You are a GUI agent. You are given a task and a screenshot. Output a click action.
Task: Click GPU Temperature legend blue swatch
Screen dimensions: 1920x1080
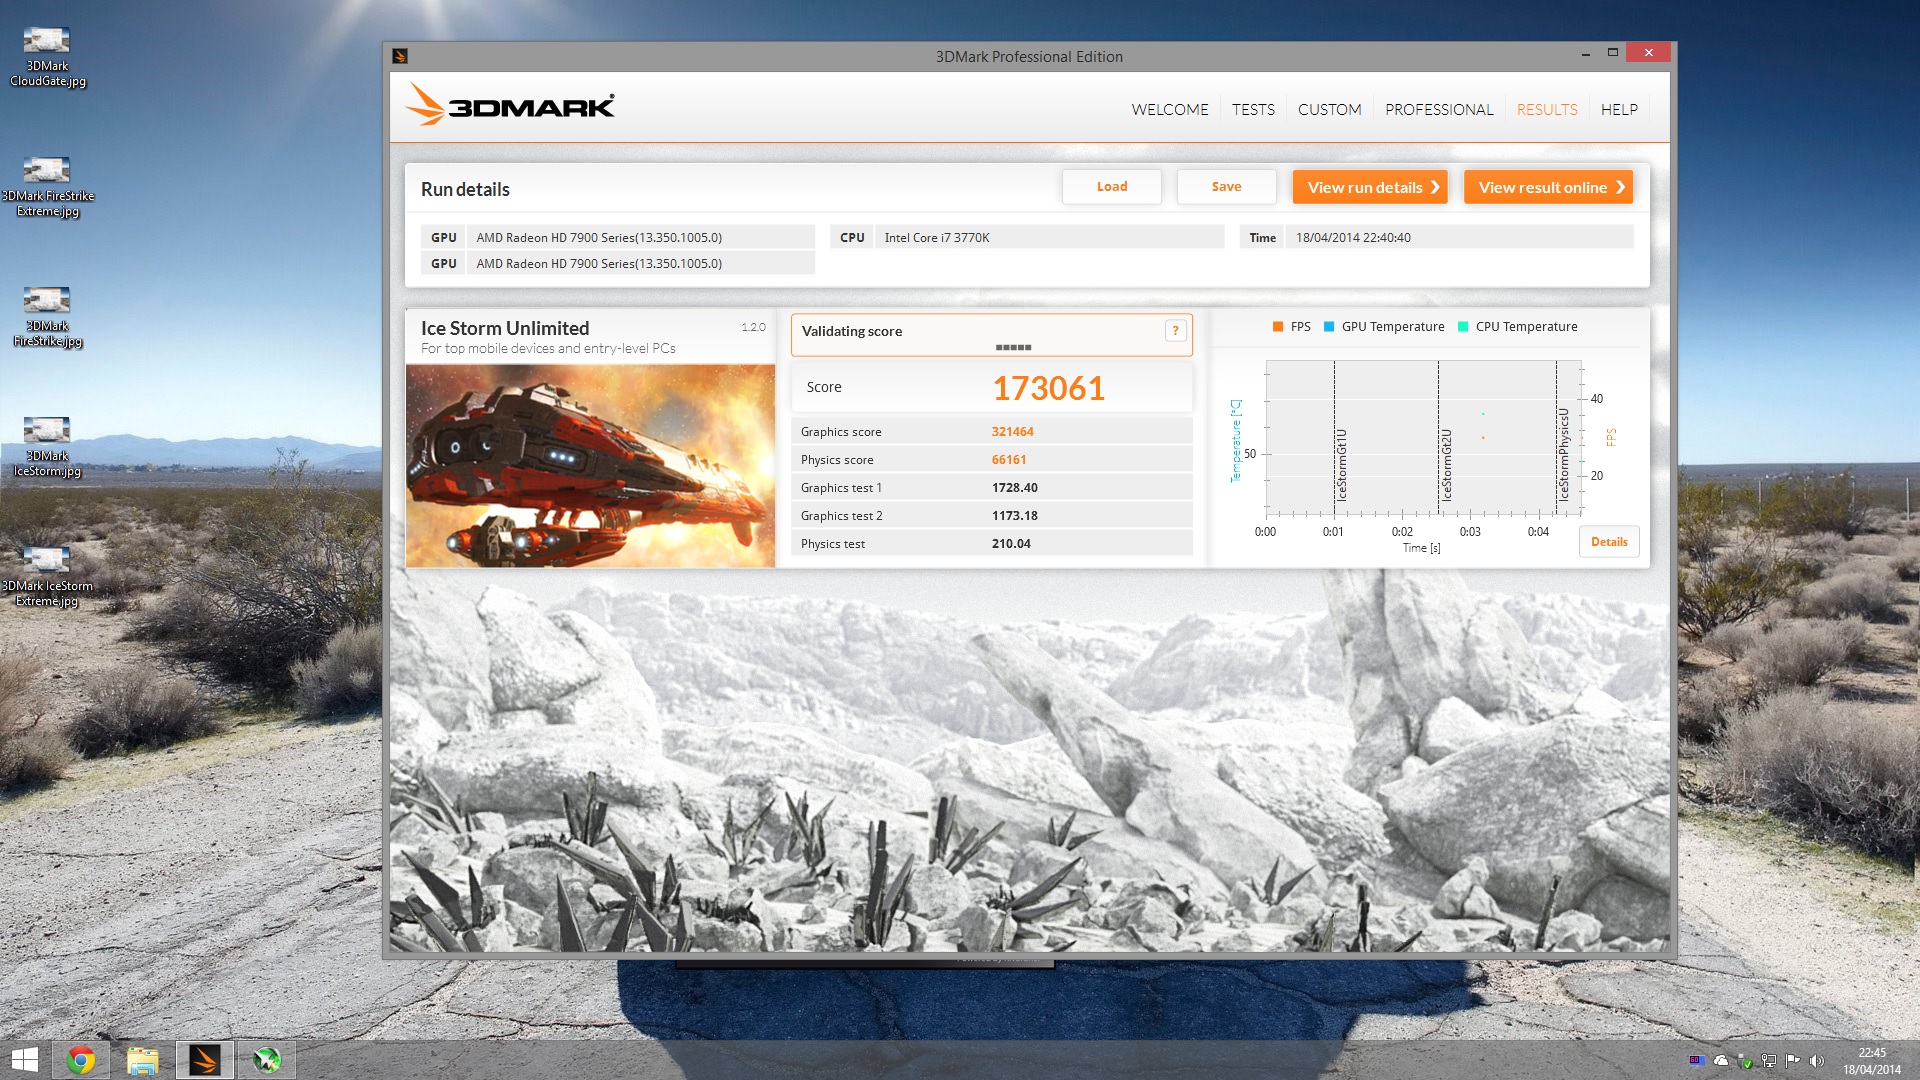tap(1329, 327)
